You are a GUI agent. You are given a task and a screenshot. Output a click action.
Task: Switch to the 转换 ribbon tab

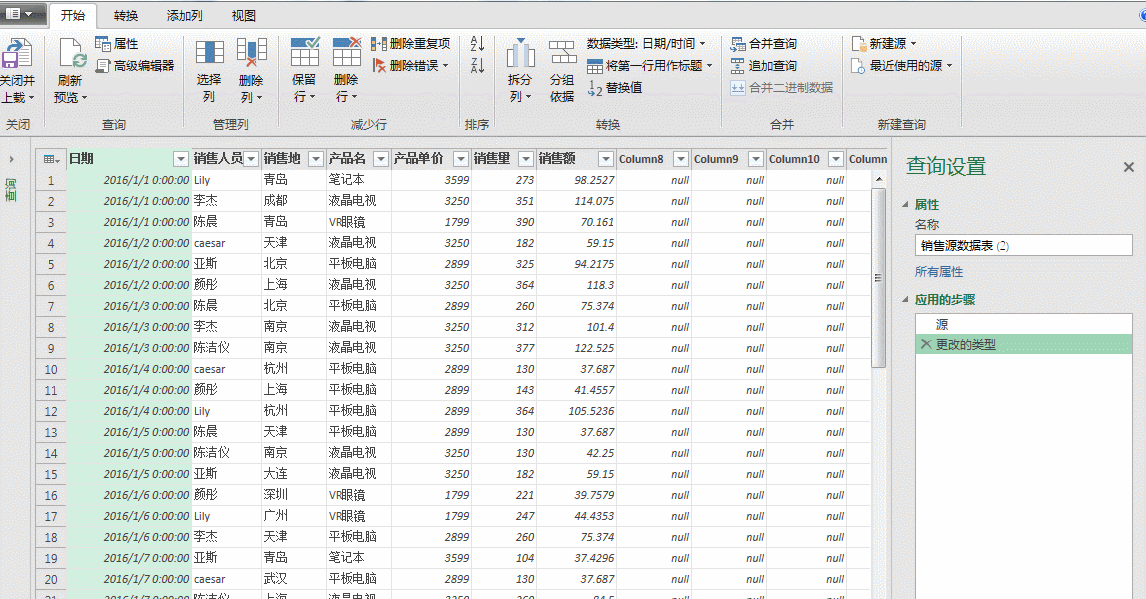coord(124,16)
